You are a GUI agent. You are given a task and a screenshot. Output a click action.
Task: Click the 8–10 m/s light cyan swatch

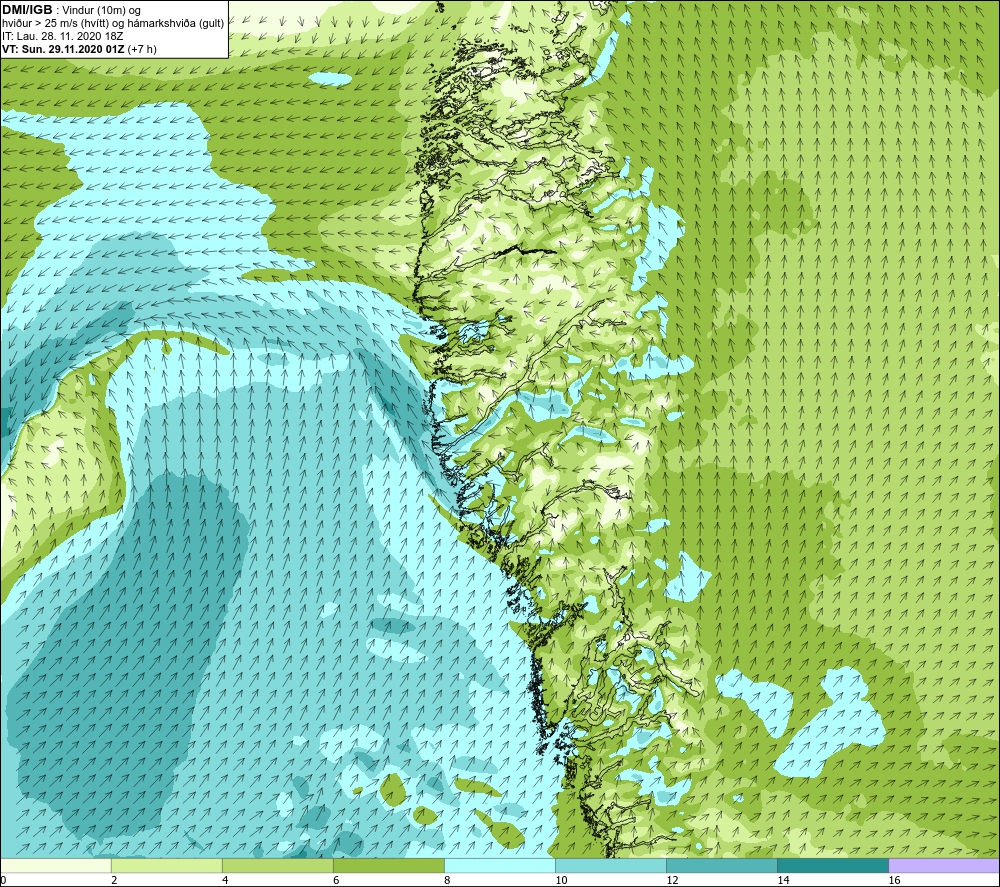pyautogui.click(x=500, y=865)
